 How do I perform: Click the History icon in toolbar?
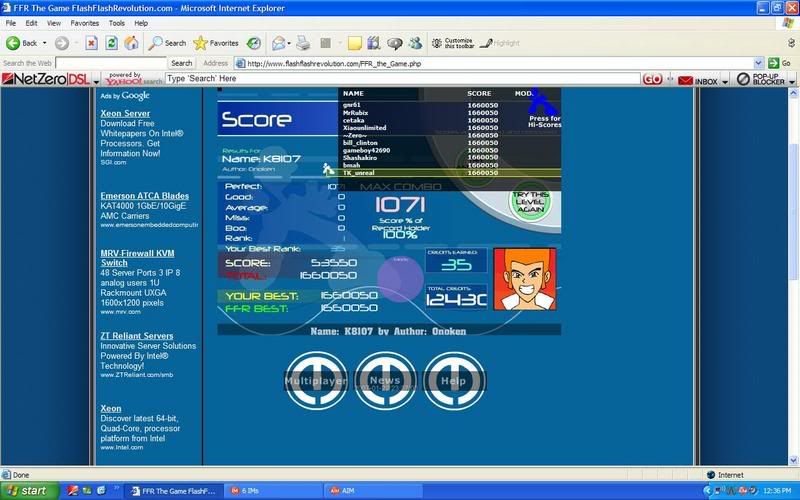(254, 43)
